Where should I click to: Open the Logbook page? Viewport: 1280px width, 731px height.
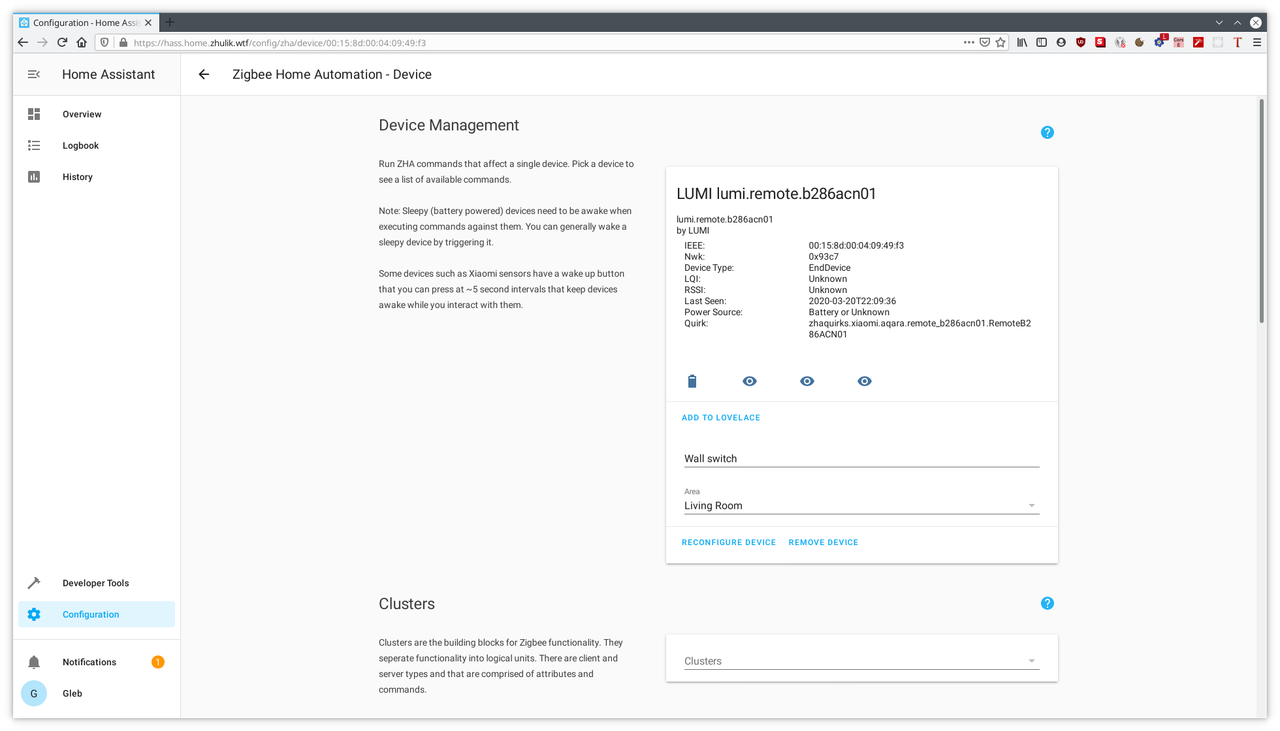pos(96,145)
